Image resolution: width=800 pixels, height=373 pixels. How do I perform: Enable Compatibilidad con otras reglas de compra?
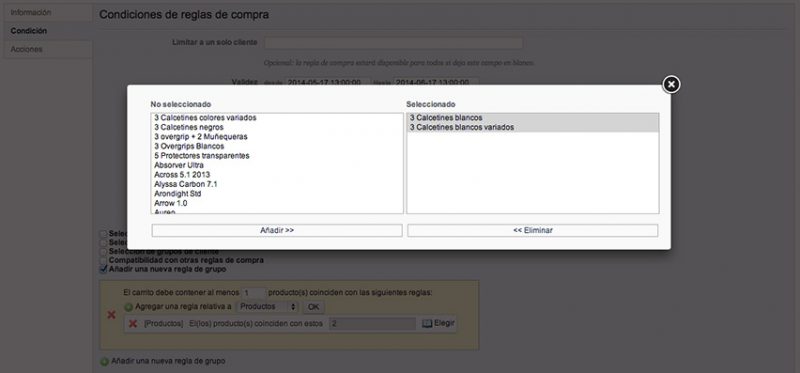pyautogui.click(x=104, y=260)
